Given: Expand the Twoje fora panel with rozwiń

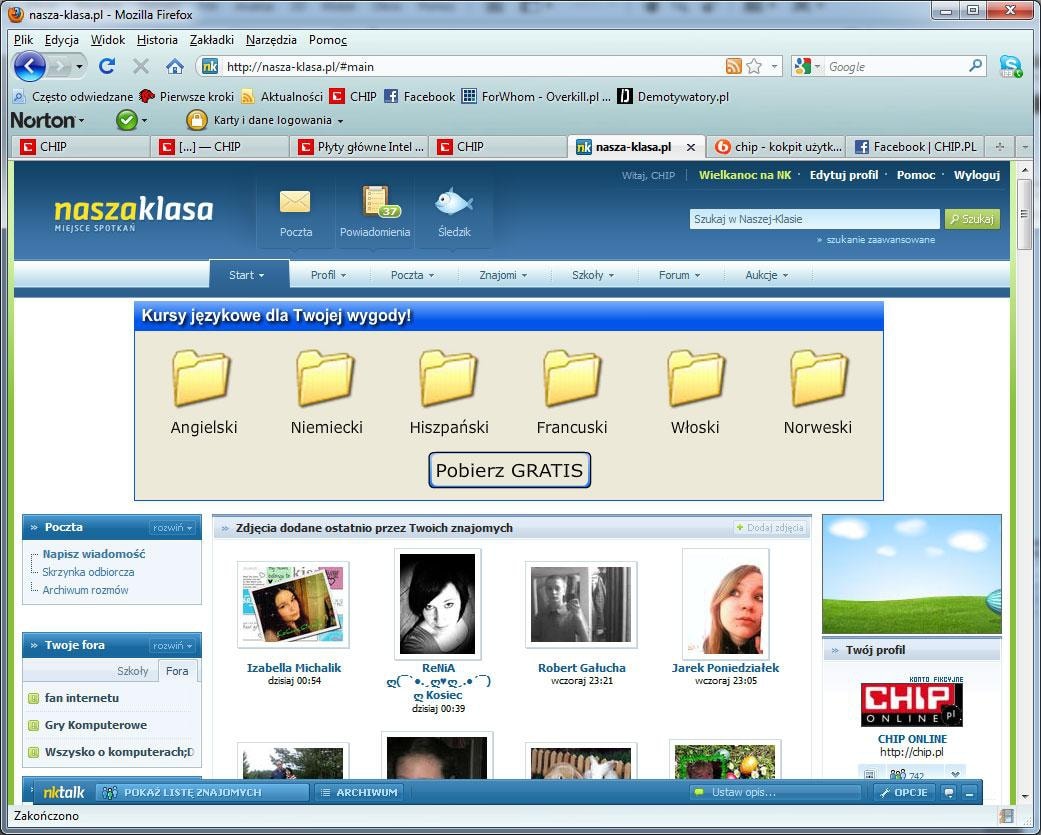Looking at the screenshot, I should click(173, 646).
